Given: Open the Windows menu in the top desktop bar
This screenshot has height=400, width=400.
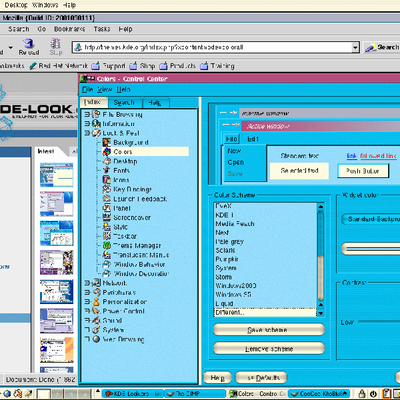Looking at the screenshot, I should pos(45,5).
